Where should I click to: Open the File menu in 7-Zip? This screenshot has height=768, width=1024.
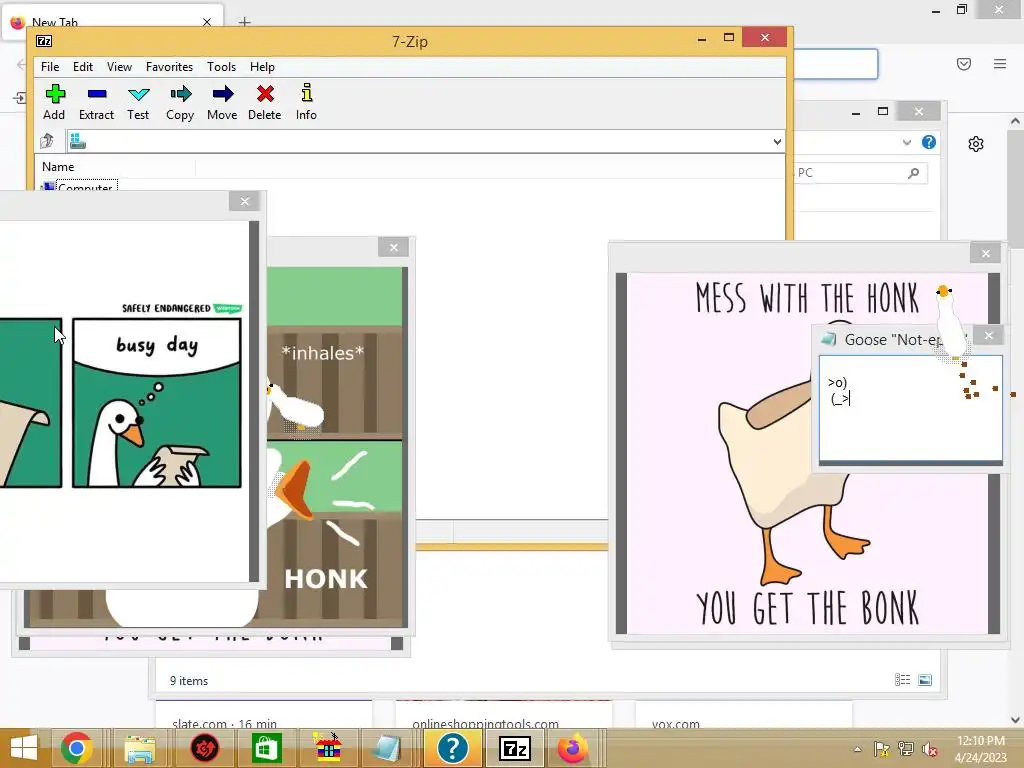(x=50, y=67)
